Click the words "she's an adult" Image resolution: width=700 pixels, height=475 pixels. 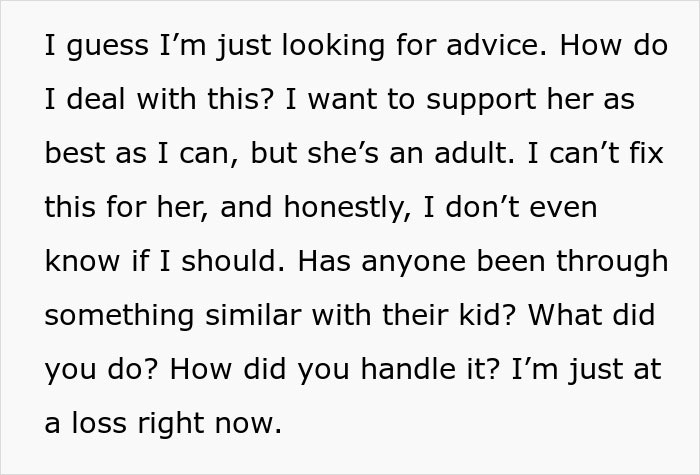point(412,156)
